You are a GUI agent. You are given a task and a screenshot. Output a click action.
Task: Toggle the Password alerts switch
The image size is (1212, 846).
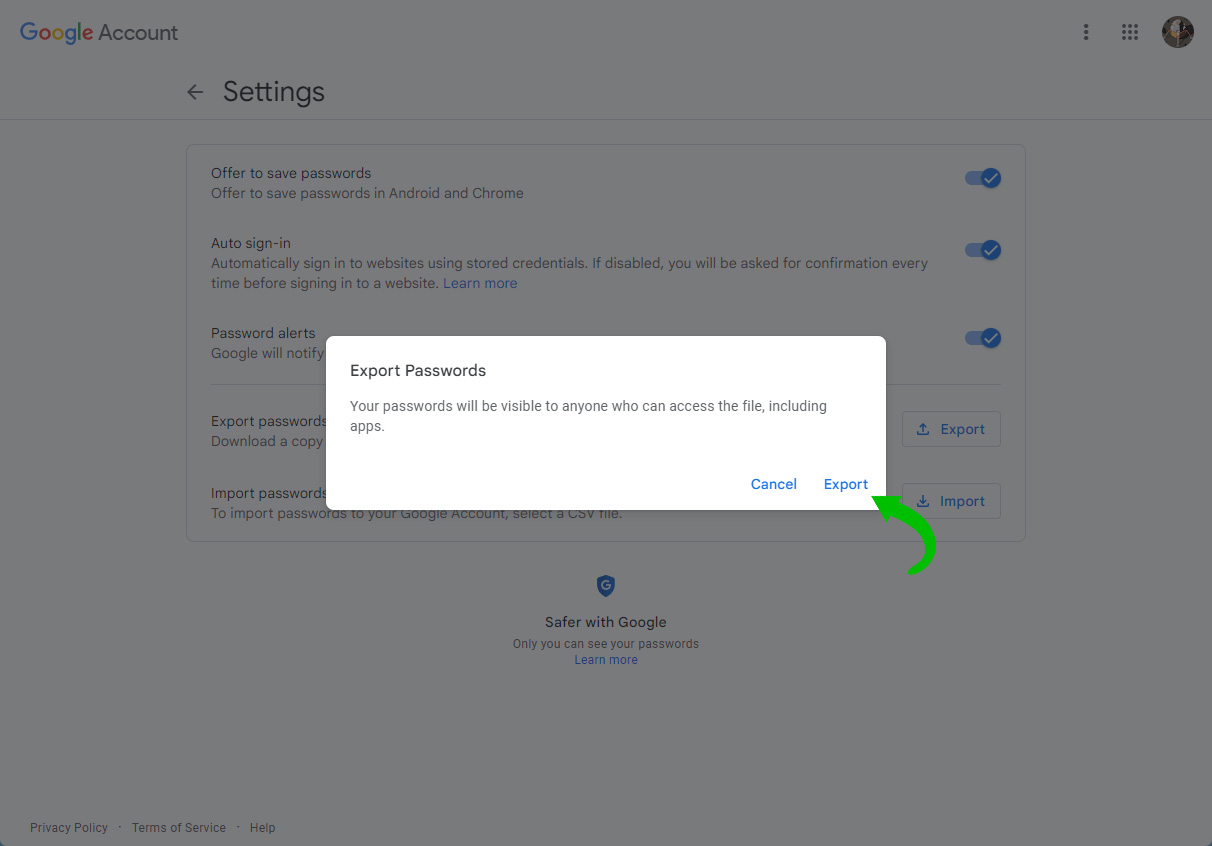pos(983,338)
